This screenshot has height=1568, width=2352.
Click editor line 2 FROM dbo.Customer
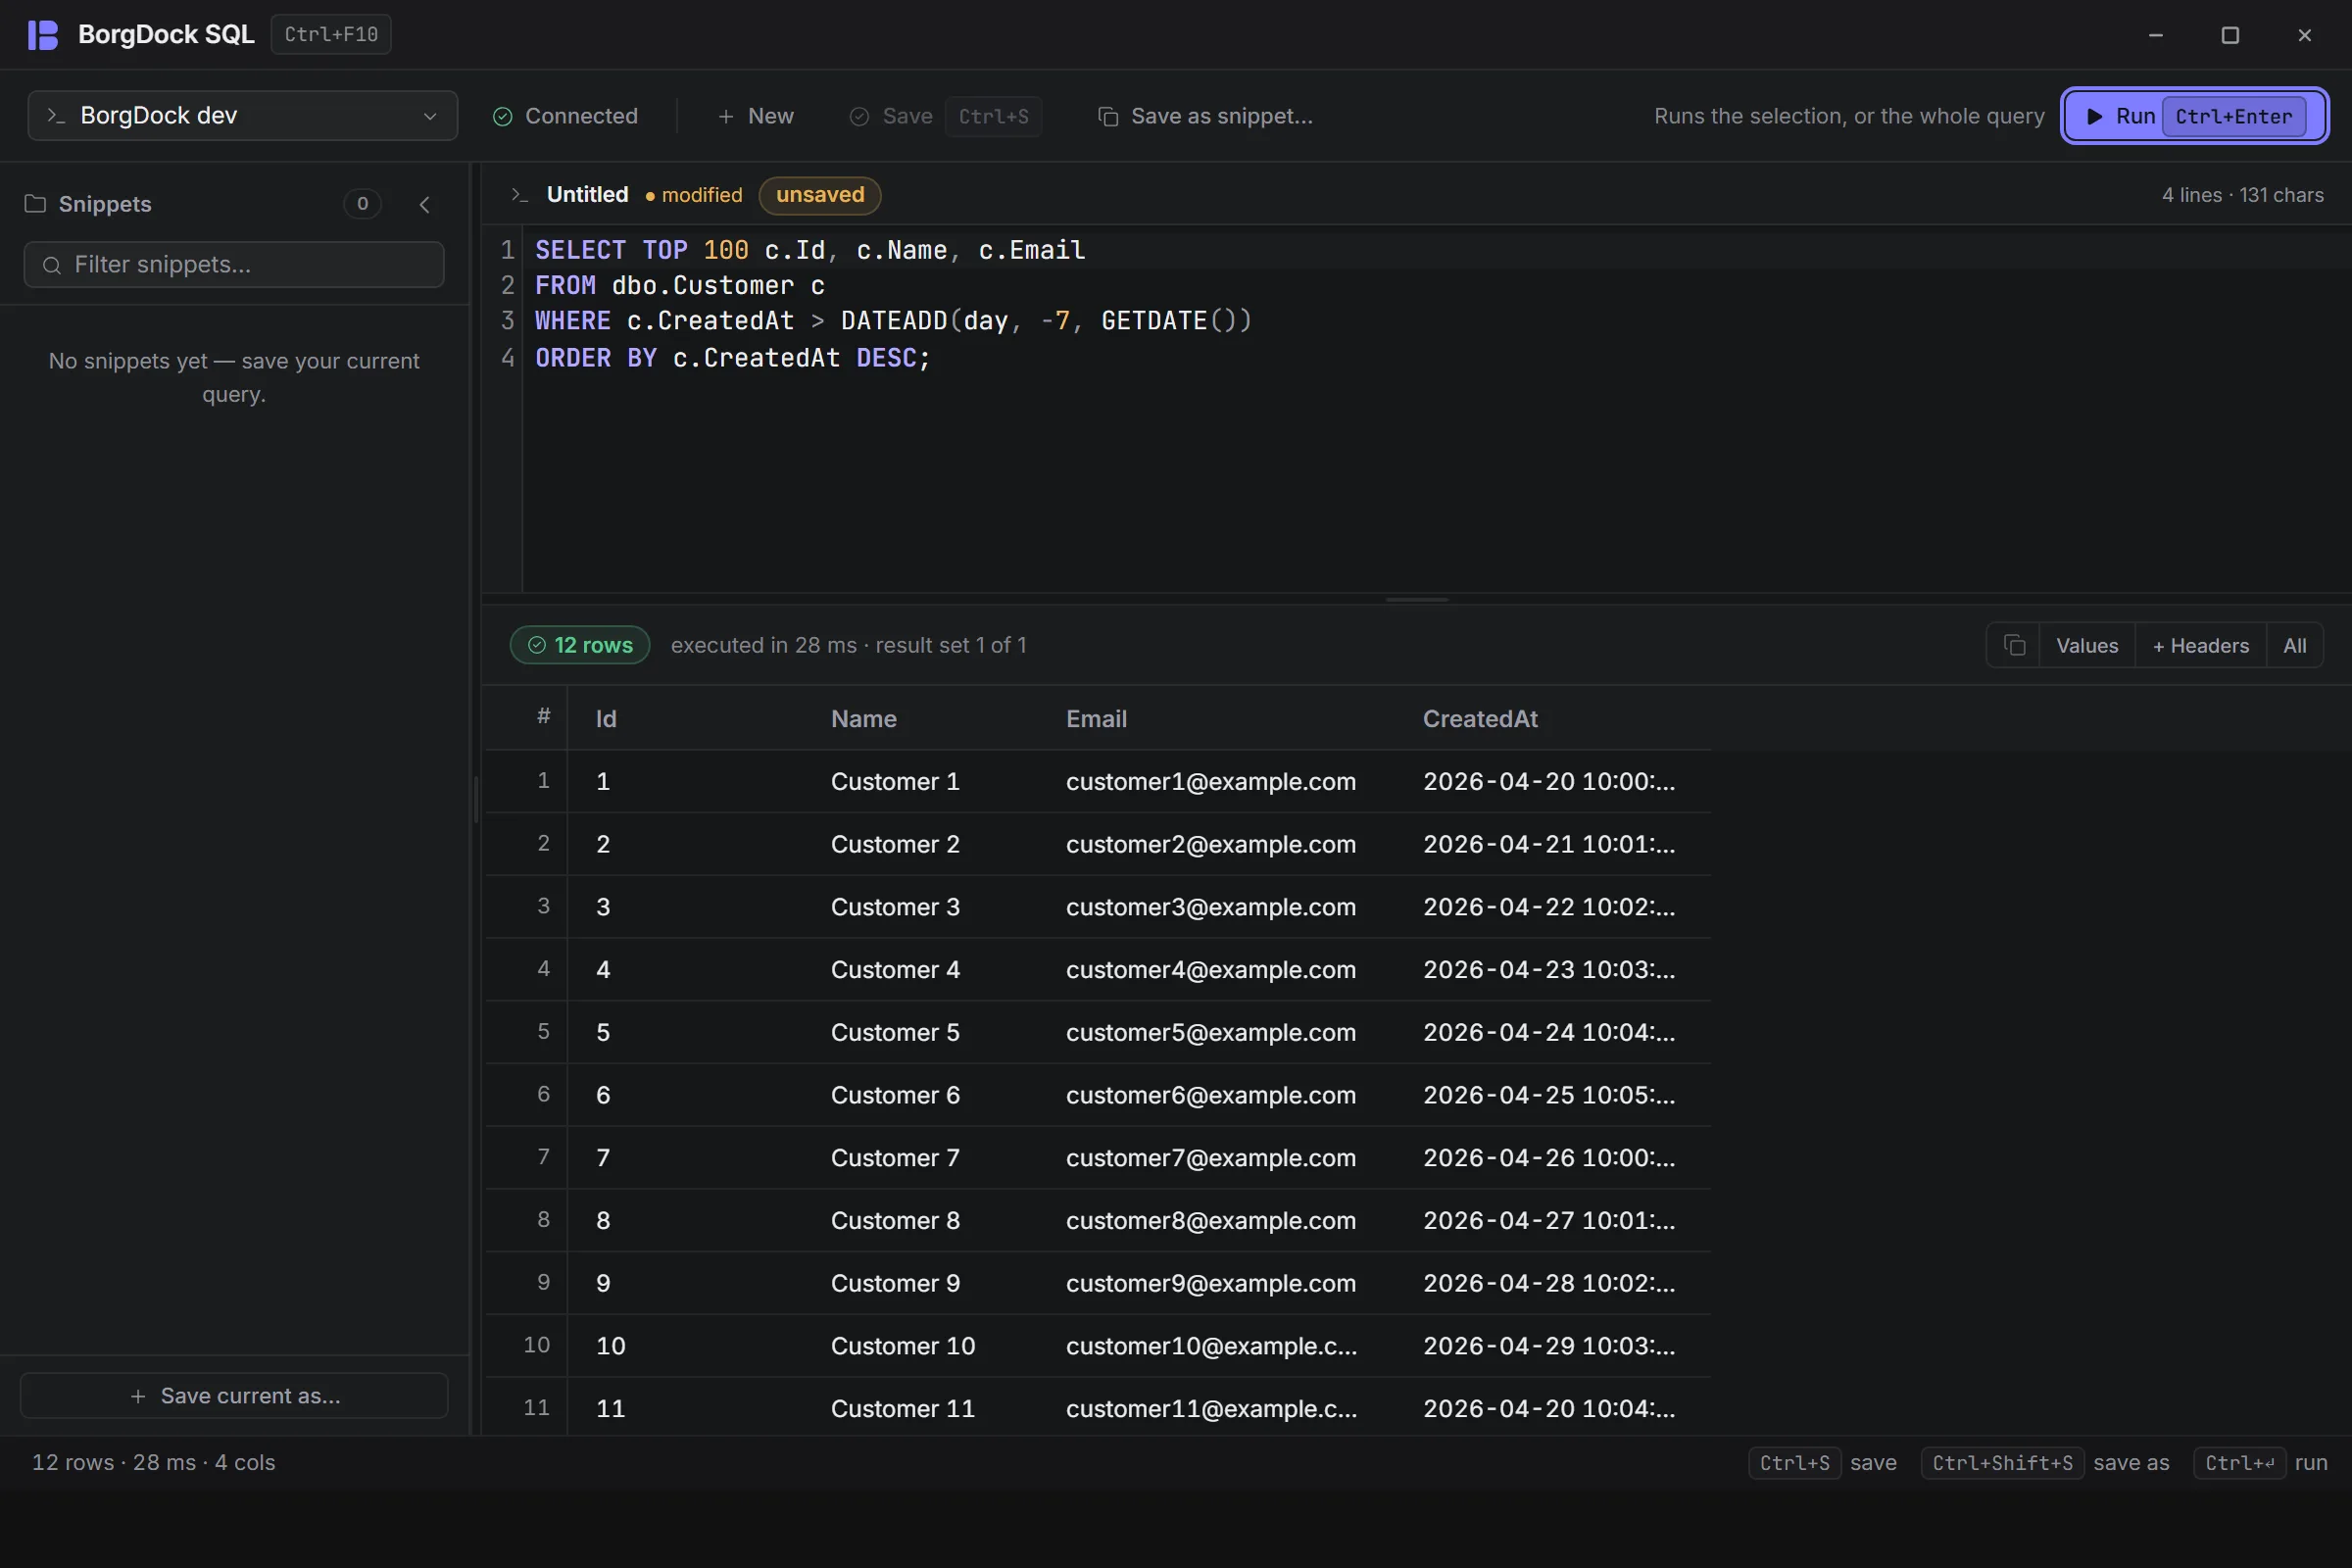pos(680,286)
